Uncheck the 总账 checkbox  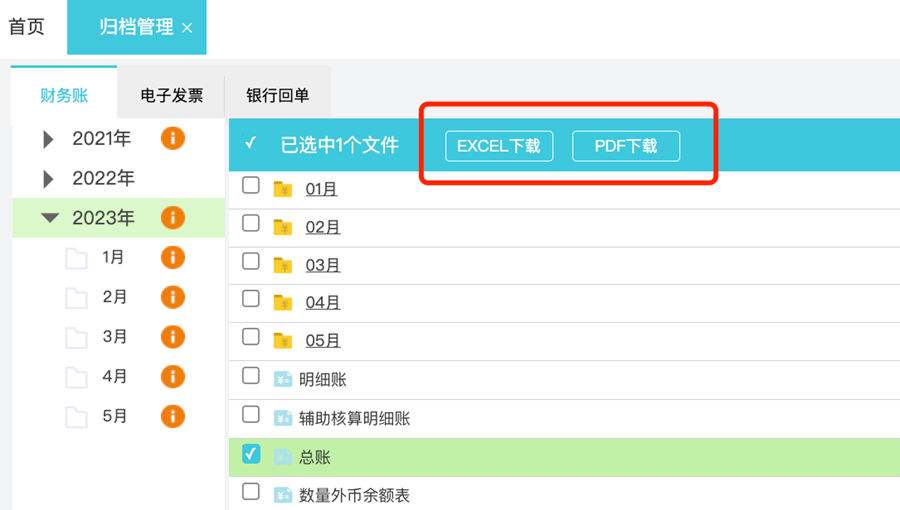coord(251,455)
